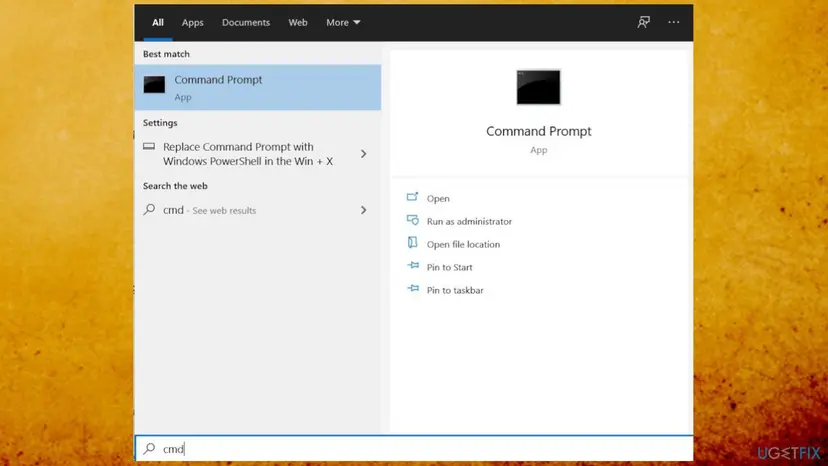The image size is (828, 466).
Task: Click the magnifier icon beside cmd web result
Action: [149, 210]
